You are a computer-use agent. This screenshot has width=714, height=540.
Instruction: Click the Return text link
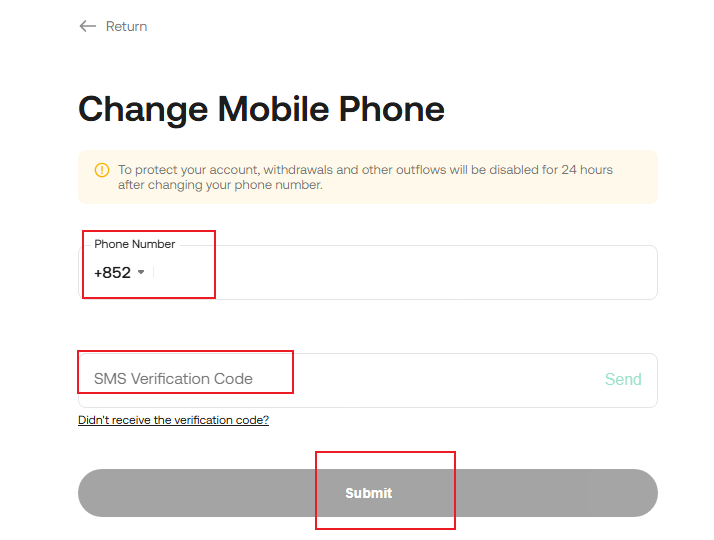(x=126, y=26)
